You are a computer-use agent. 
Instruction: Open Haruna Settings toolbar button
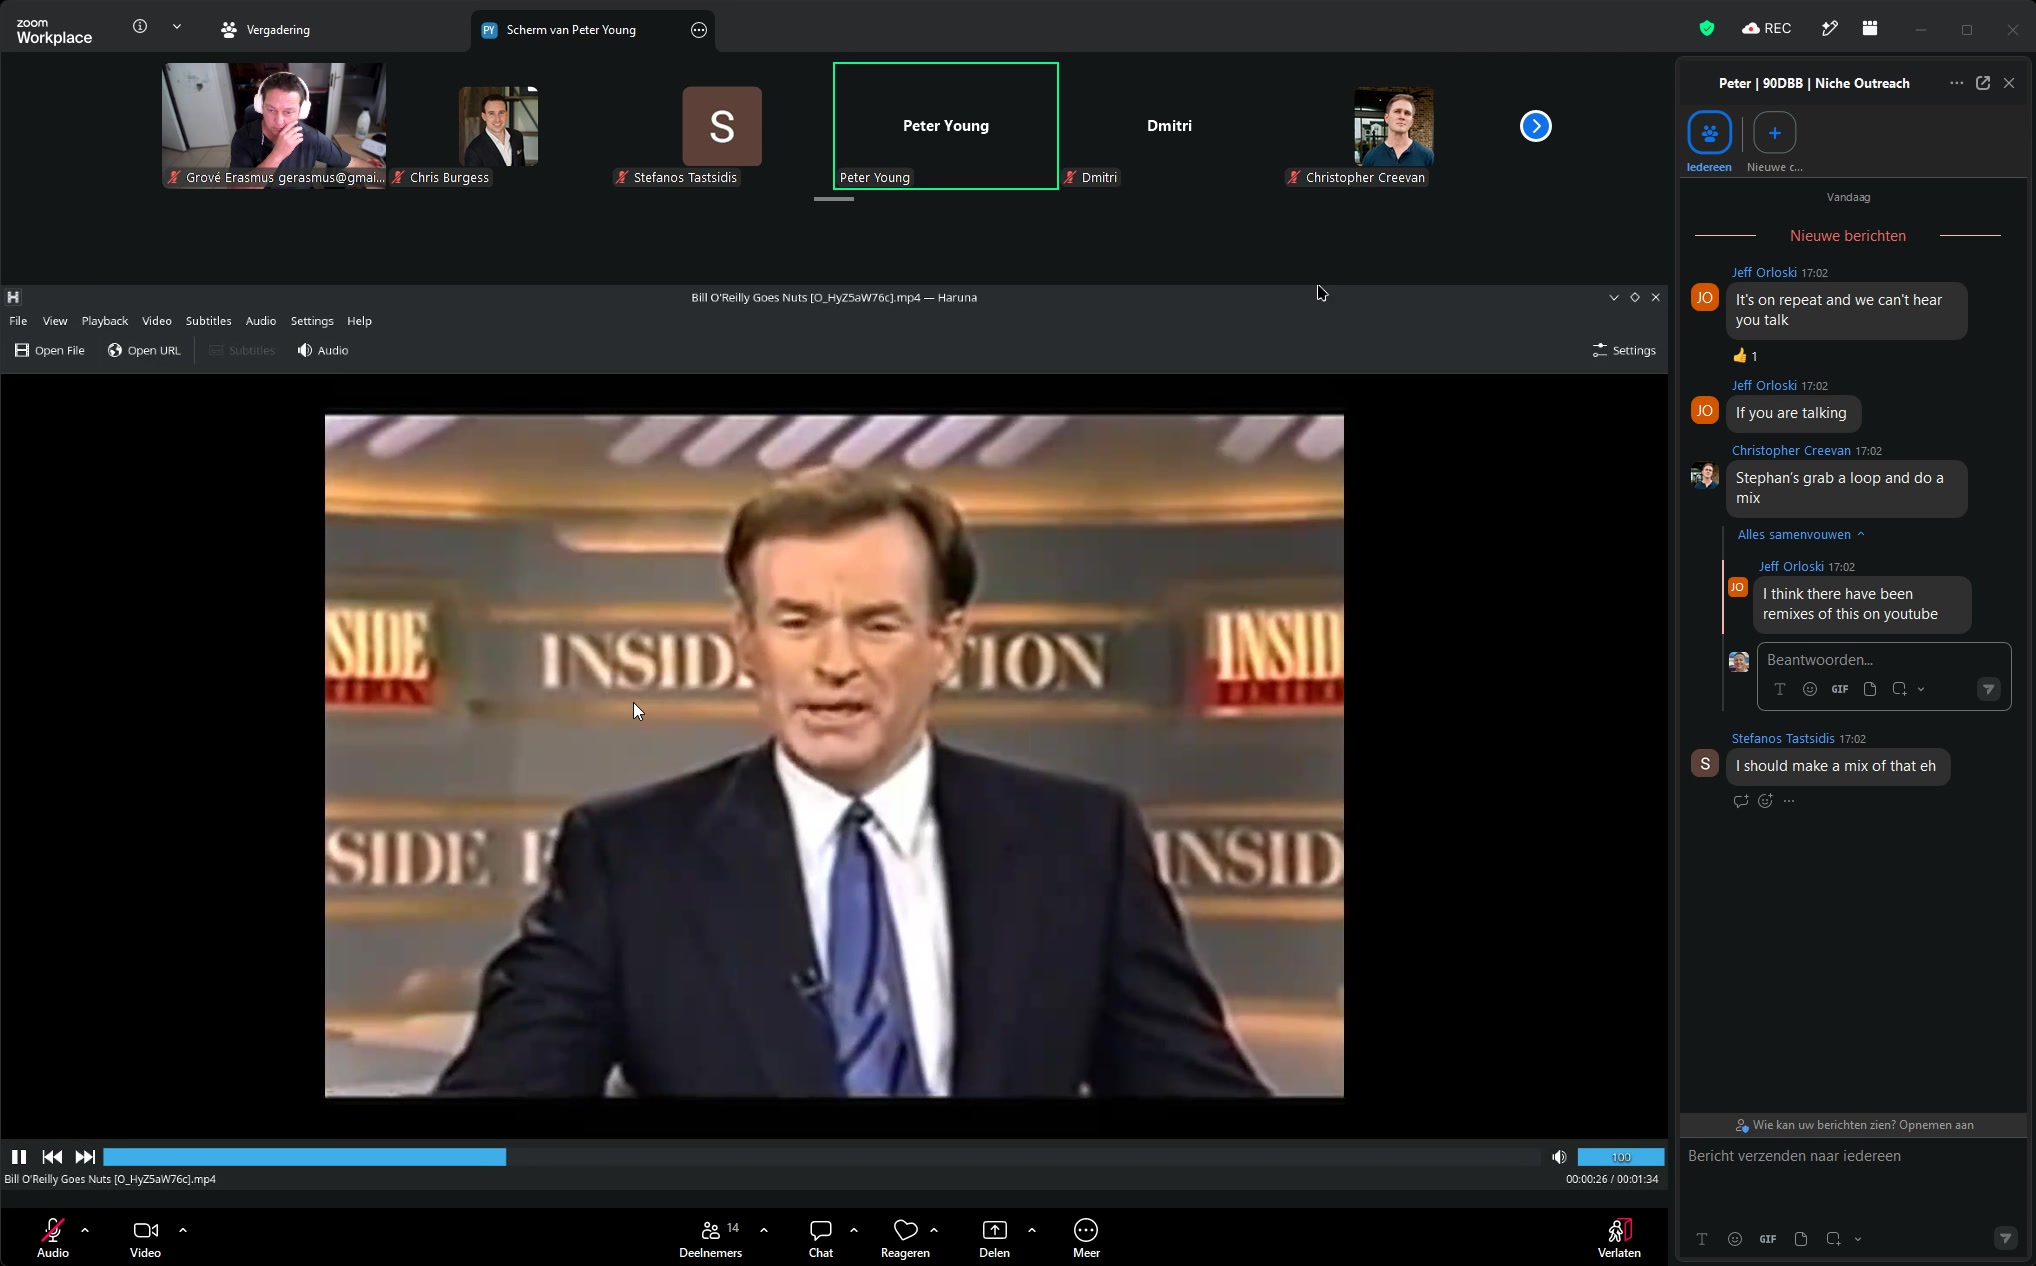click(1624, 350)
